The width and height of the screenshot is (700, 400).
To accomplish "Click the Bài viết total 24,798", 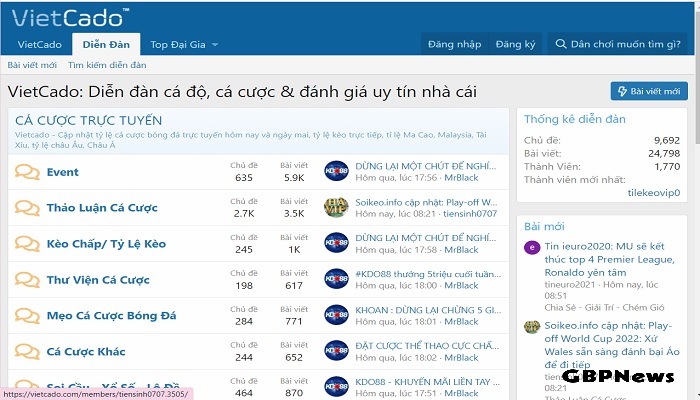I will tap(664, 154).
